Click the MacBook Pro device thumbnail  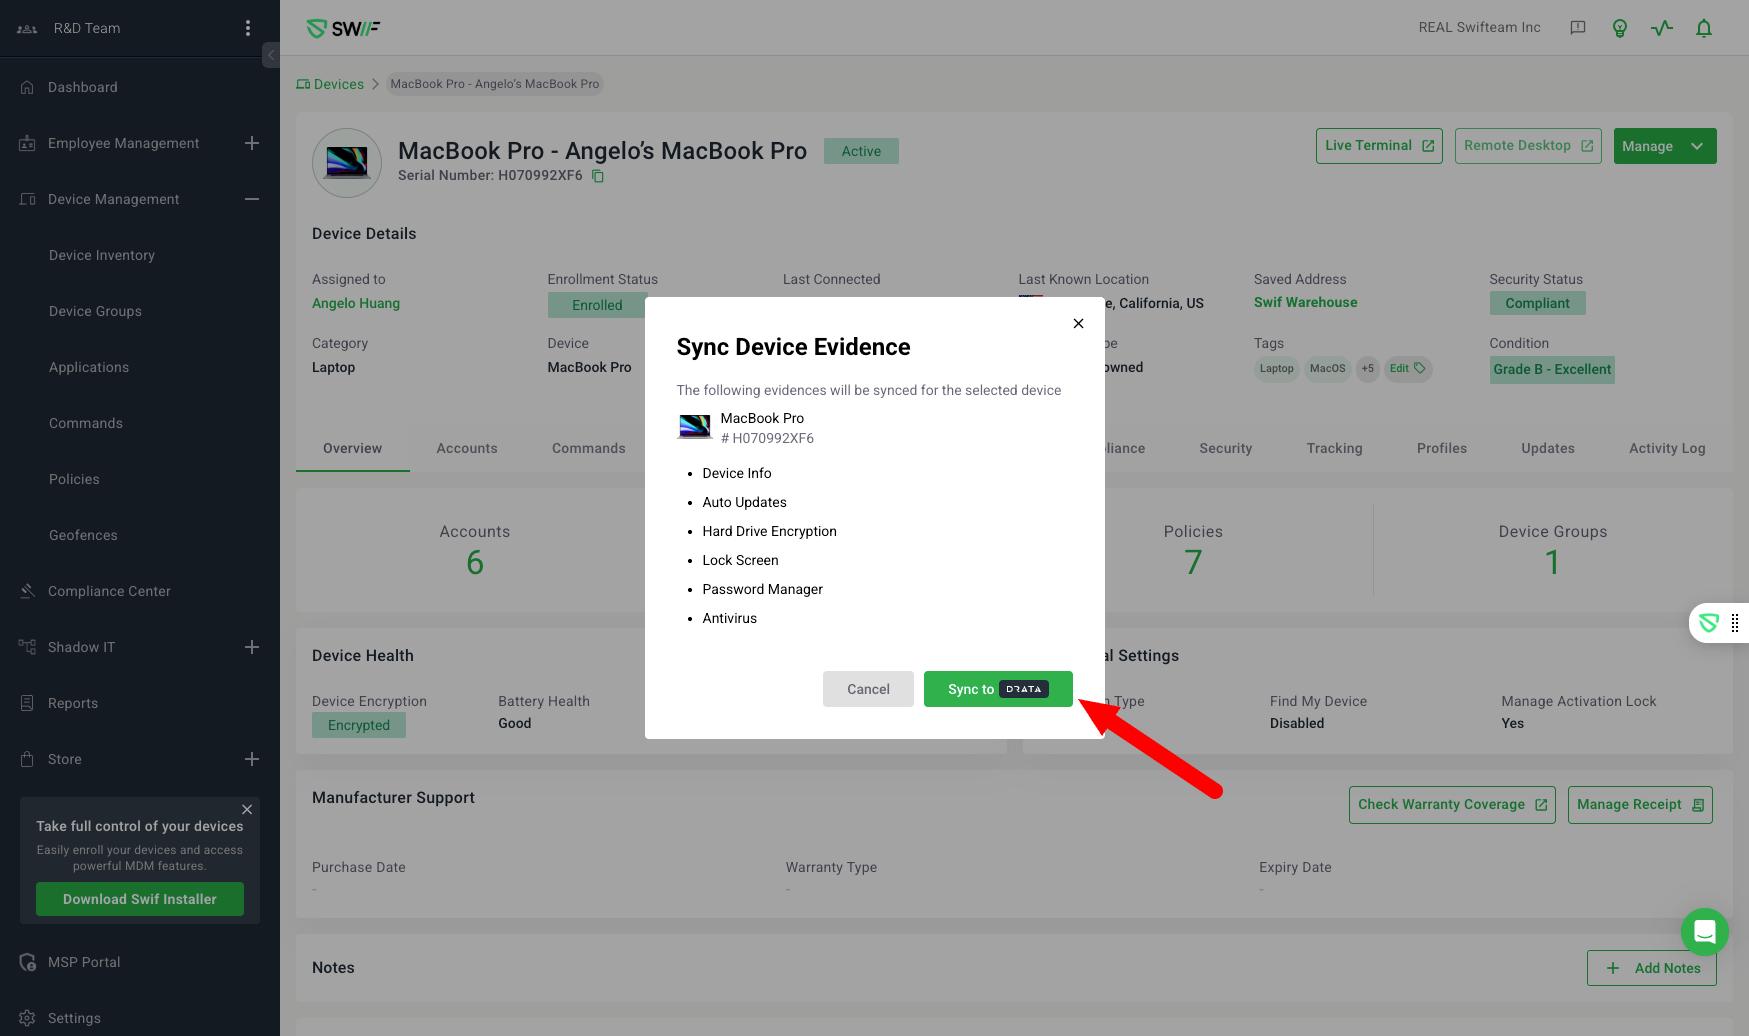click(347, 162)
